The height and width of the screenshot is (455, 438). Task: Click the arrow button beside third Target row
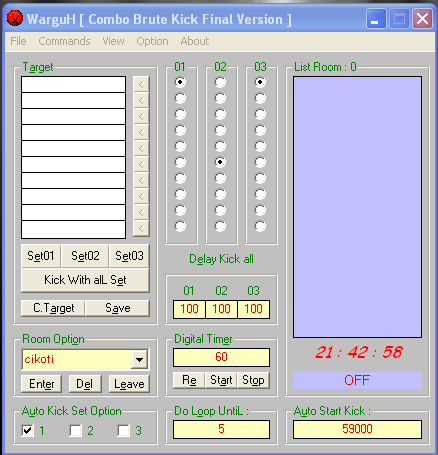(141, 116)
